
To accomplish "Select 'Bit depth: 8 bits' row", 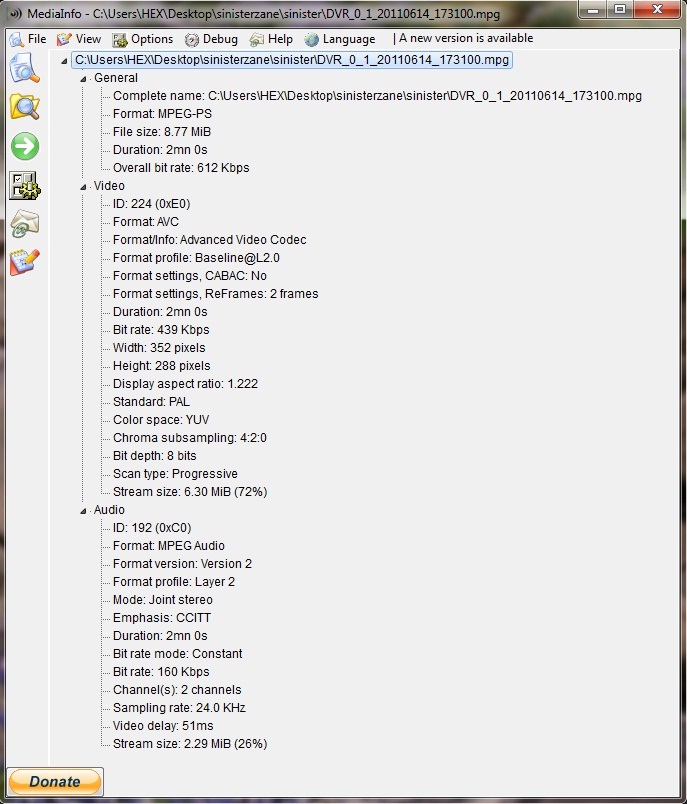I will (154, 455).
